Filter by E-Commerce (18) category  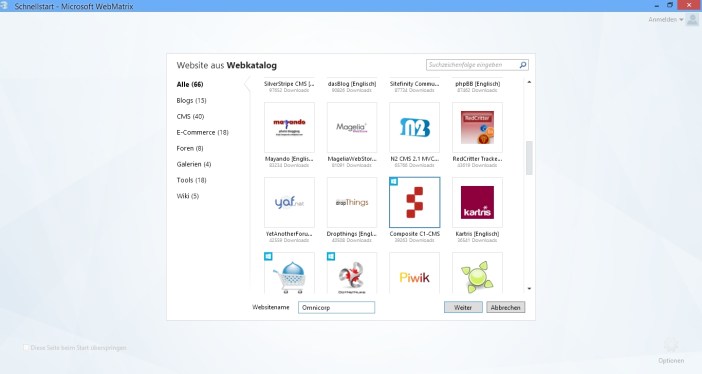pyautogui.click(x=202, y=132)
